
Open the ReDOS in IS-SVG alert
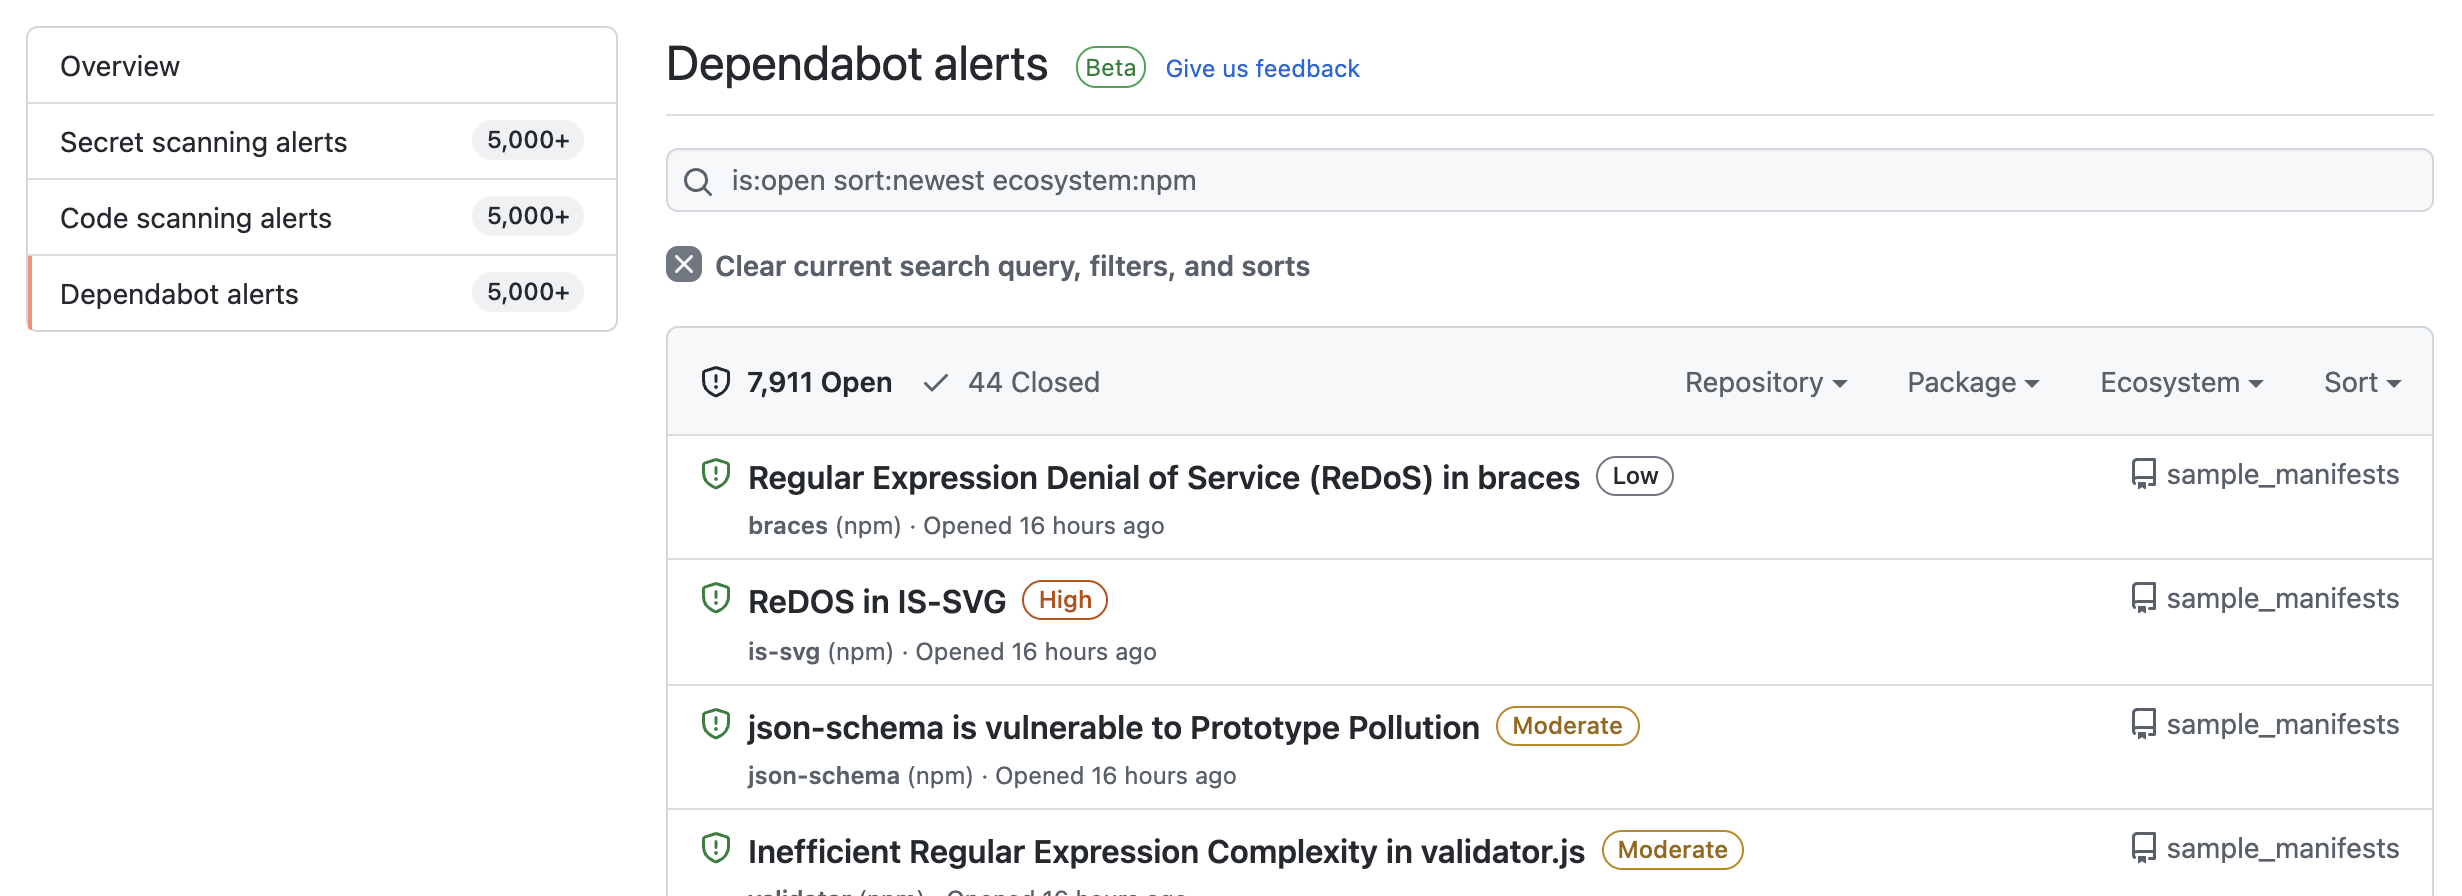tap(876, 601)
